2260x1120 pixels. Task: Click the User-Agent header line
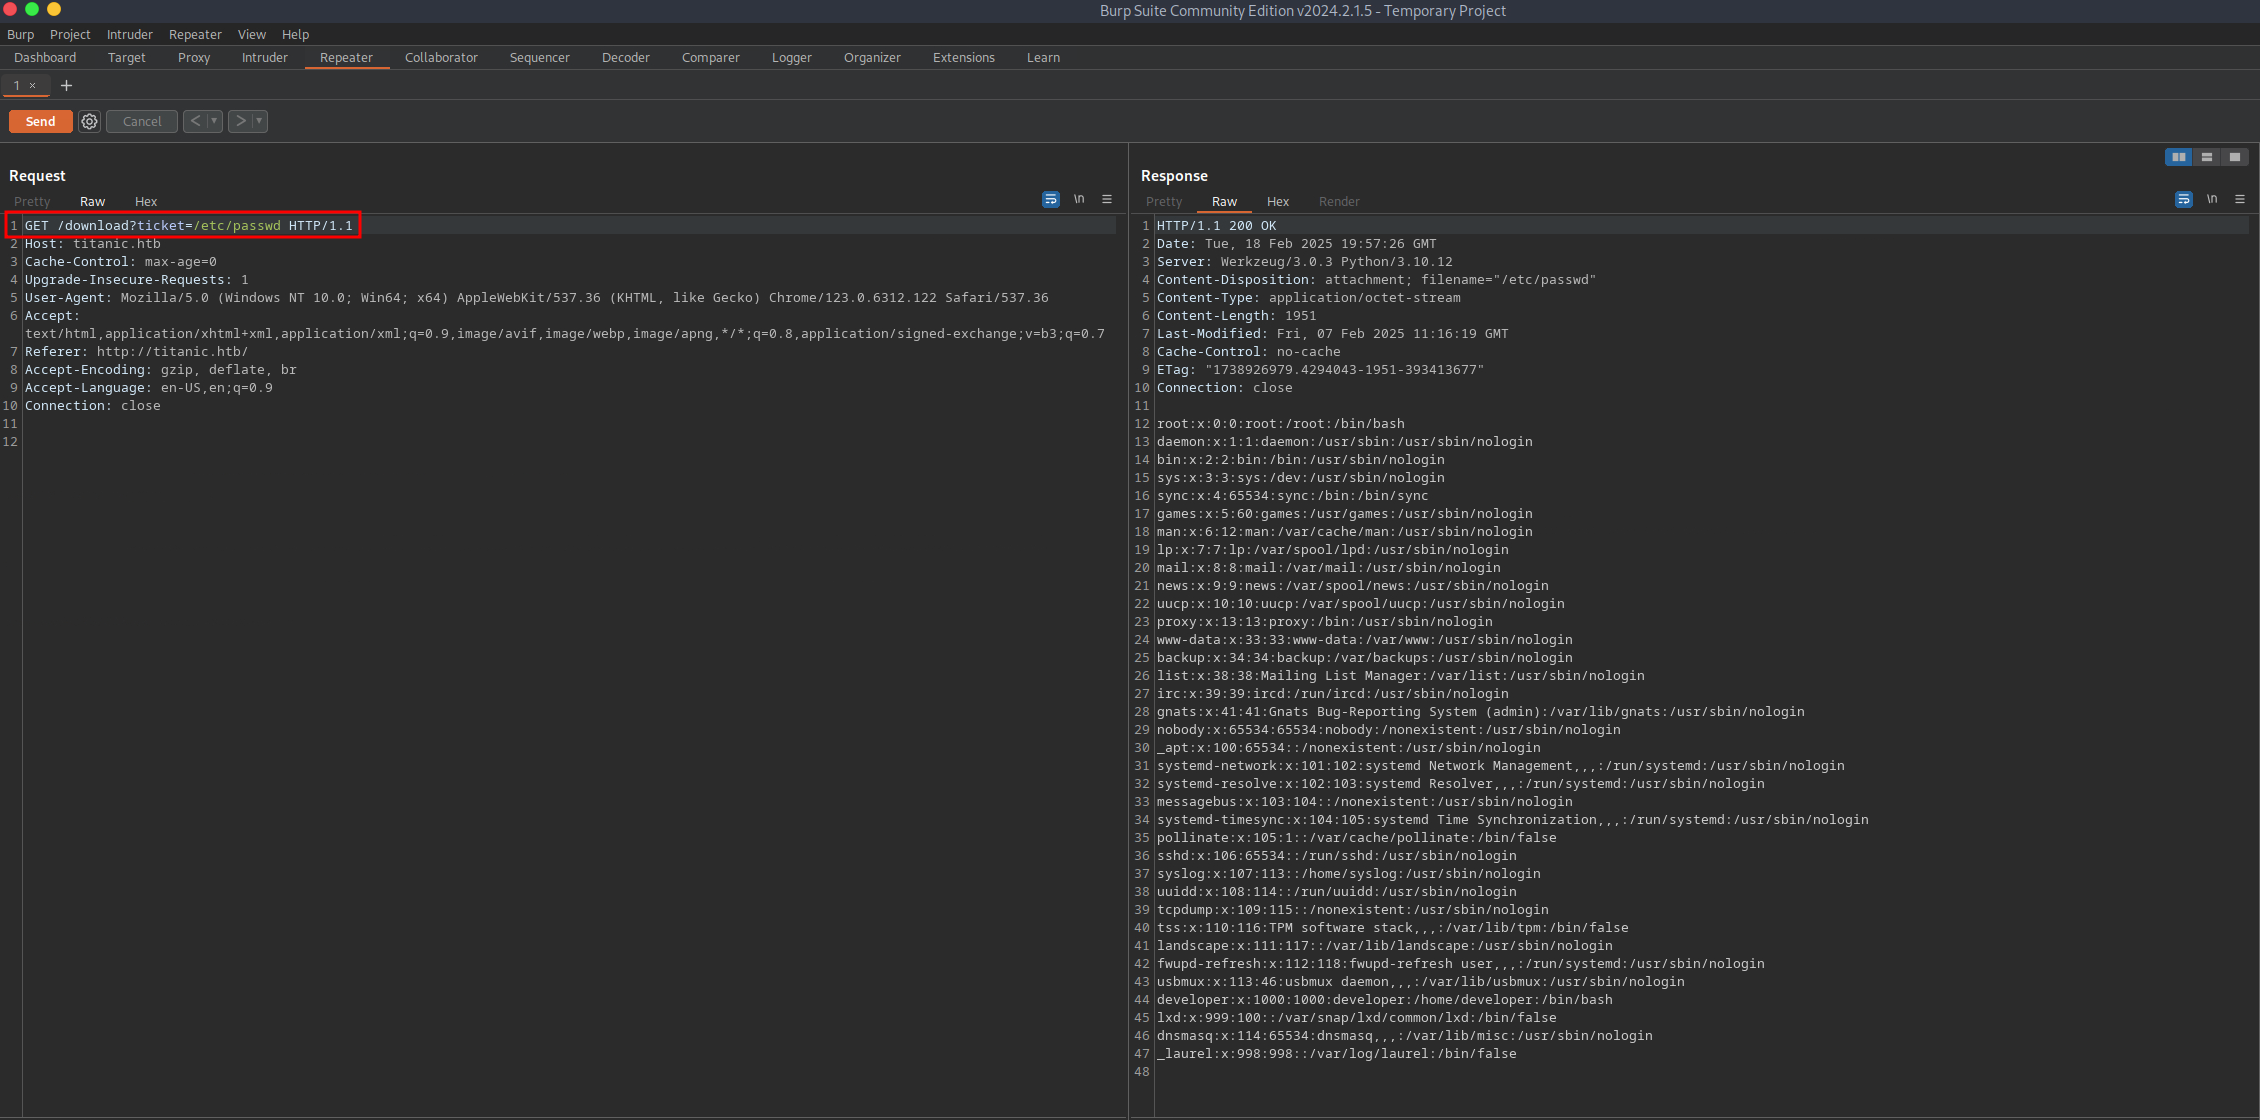[537, 297]
